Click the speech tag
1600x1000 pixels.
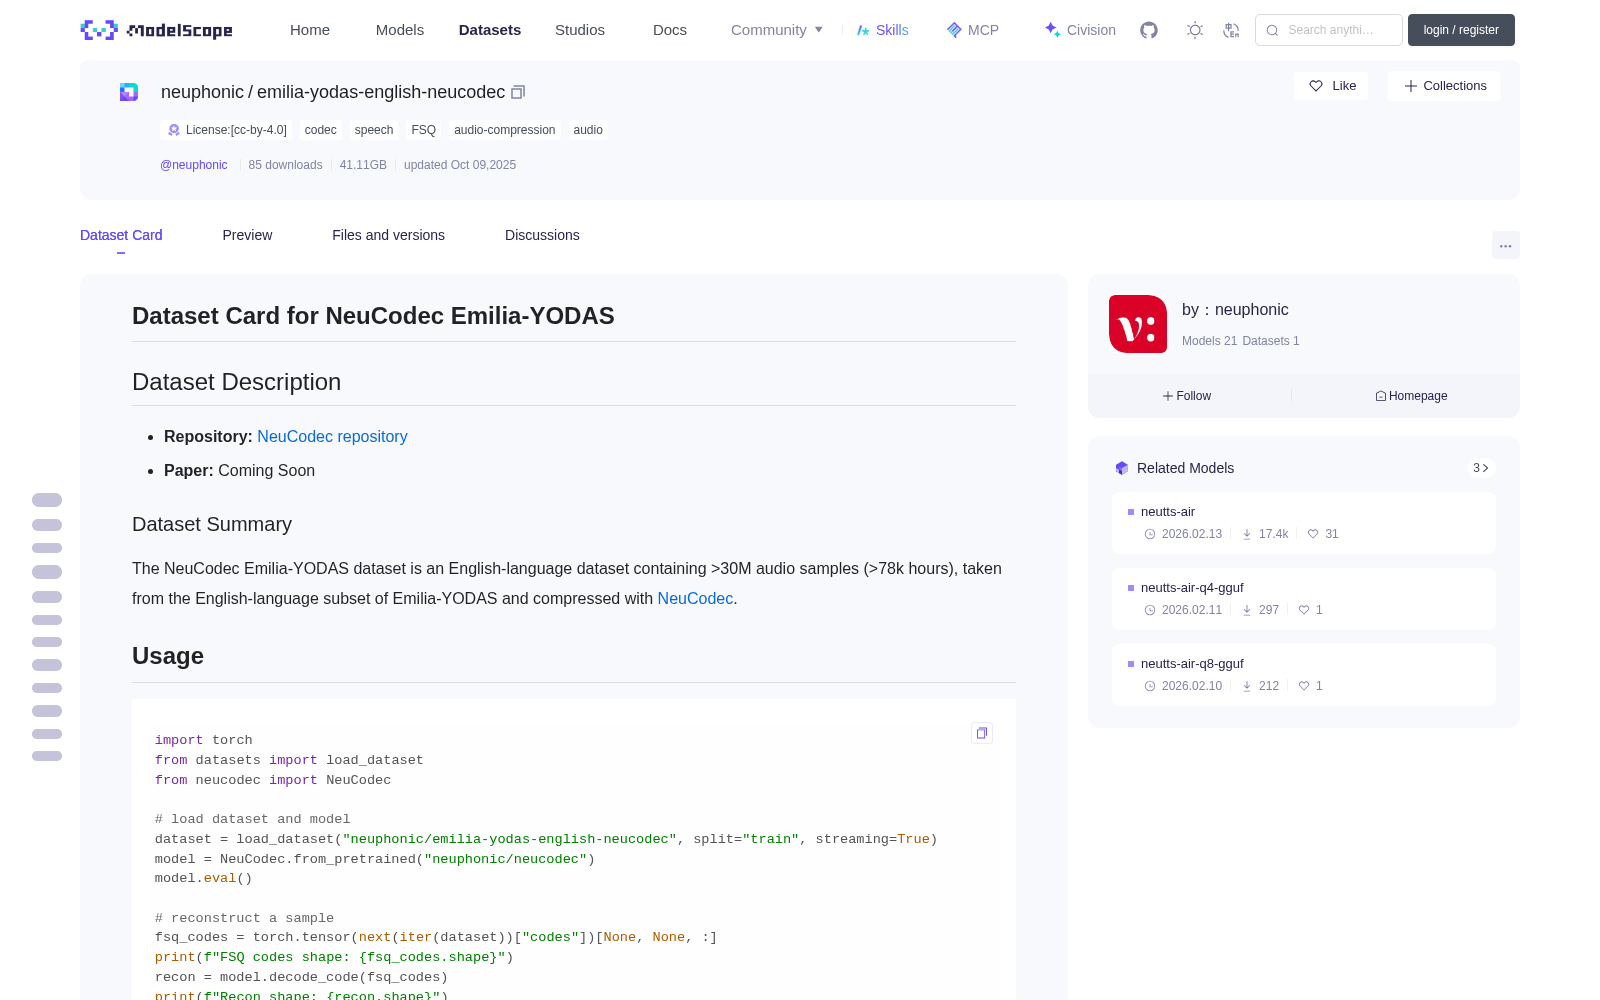click(374, 130)
